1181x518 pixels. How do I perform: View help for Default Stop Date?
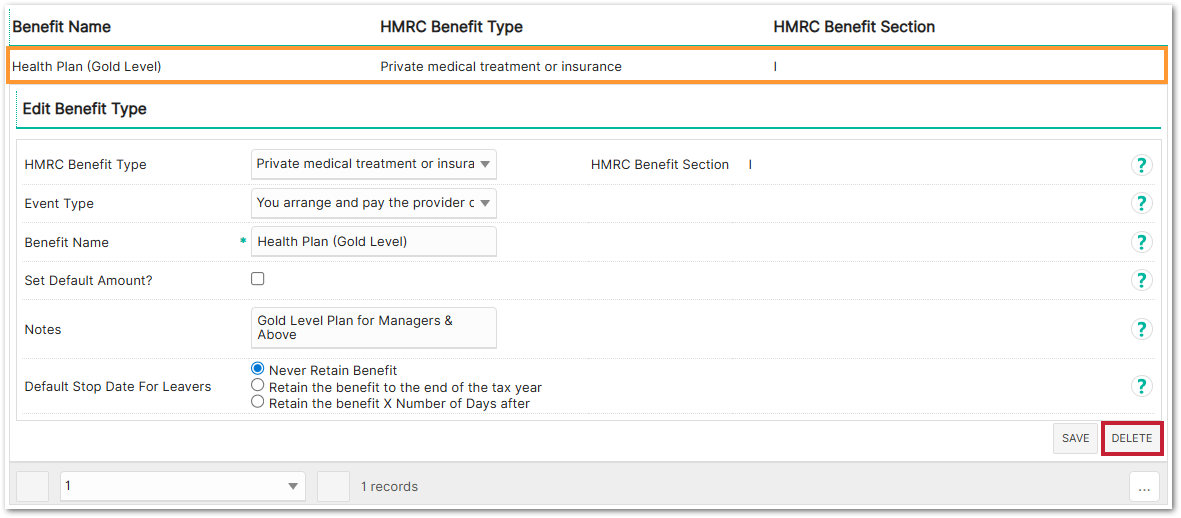(1141, 386)
